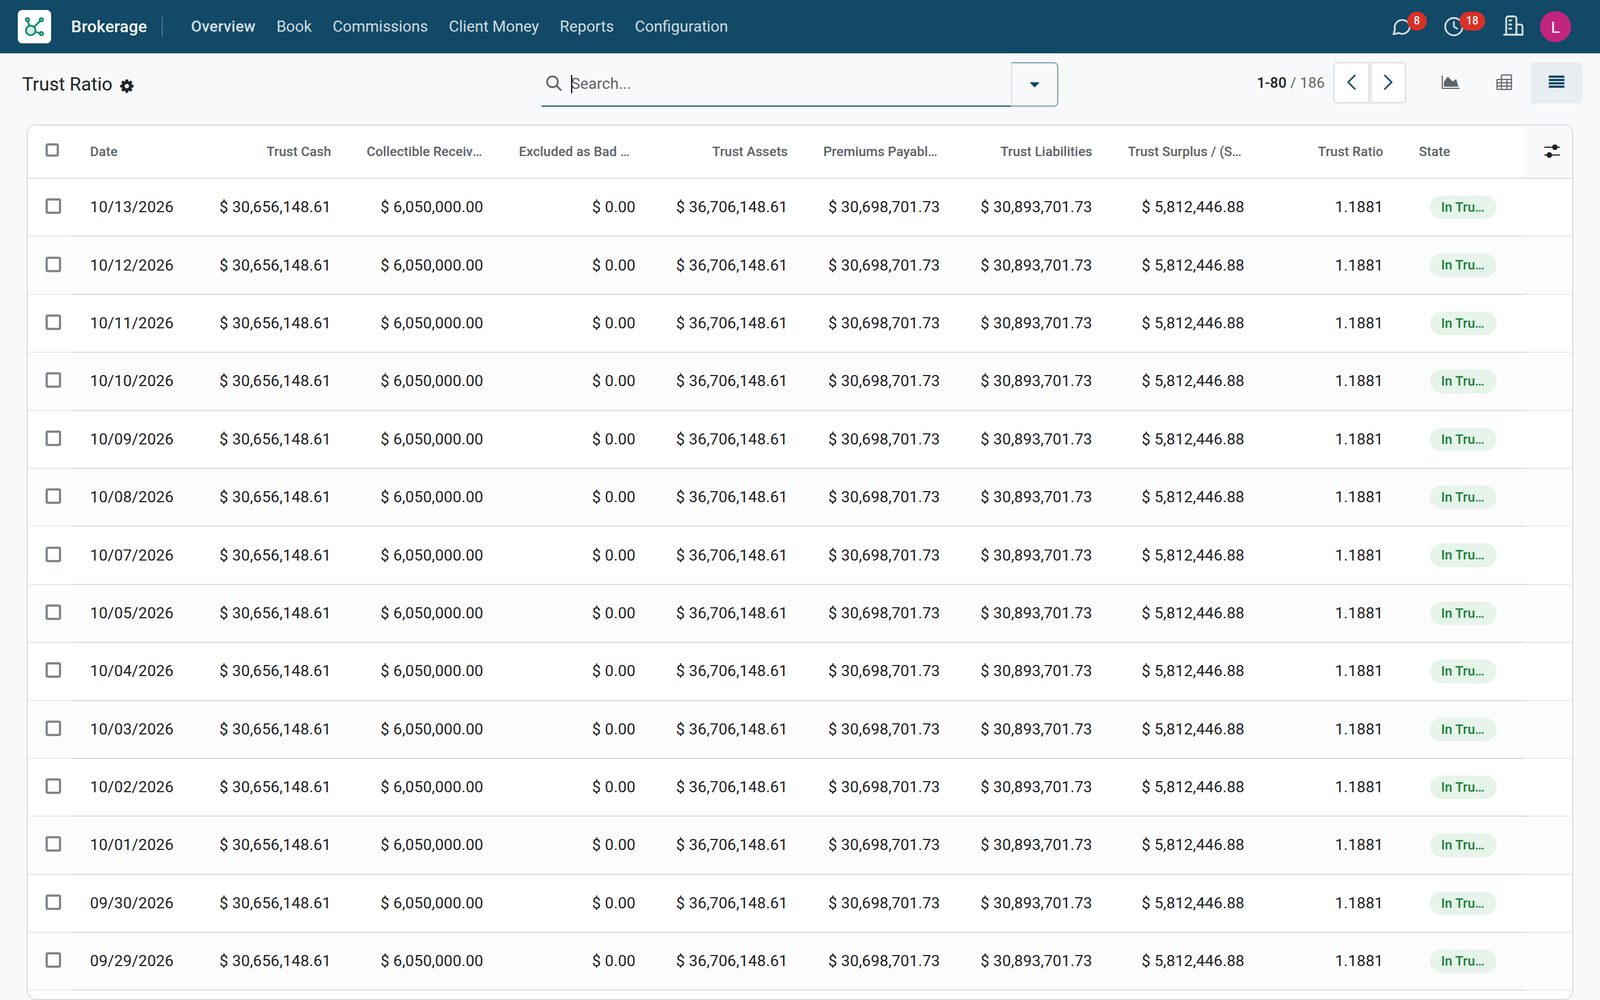Open optional columns adjust icon
Image resolution: width=1600 pixels, height=1000 pixels.
click(1551, 151)
